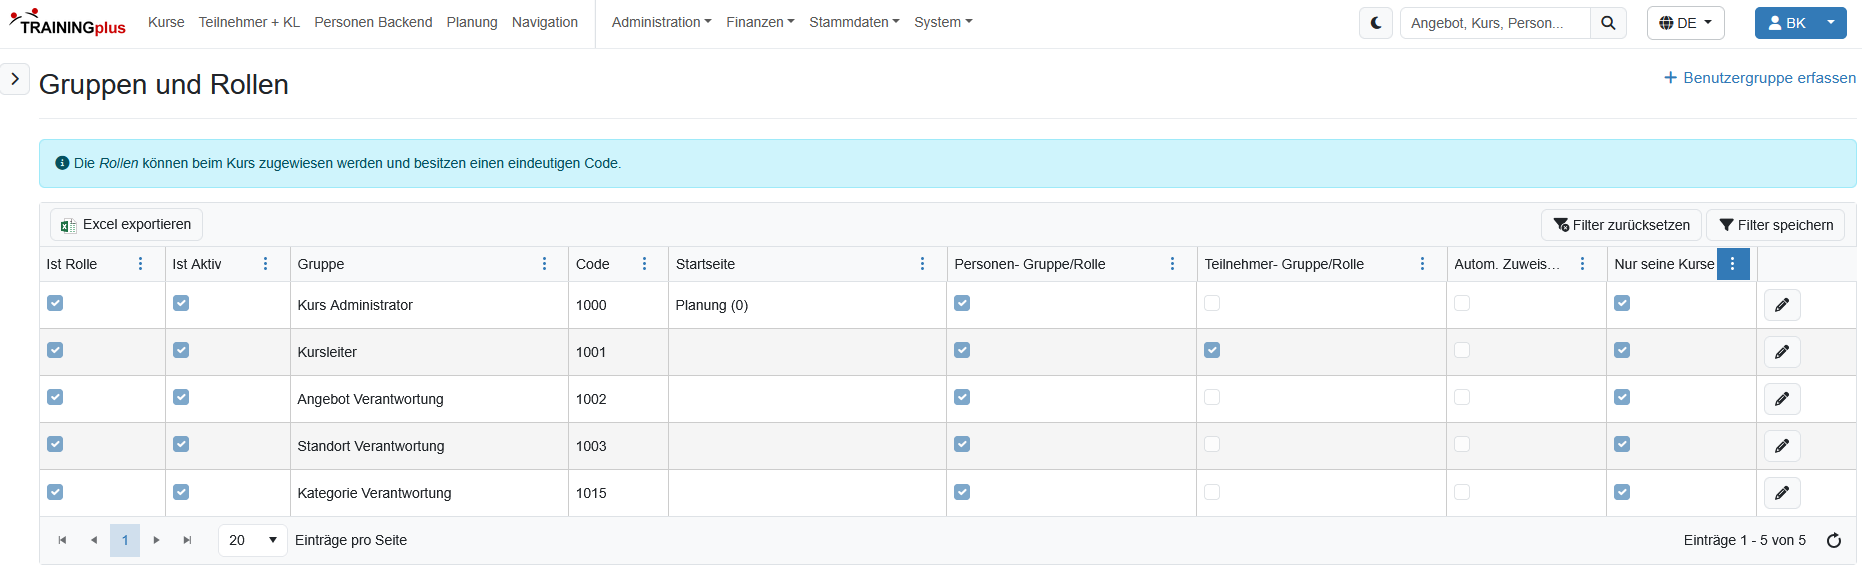Screen dimensions: 1862x568
Task: Click Benutzergruppe erfassen link
Action: click(1759, 78)
